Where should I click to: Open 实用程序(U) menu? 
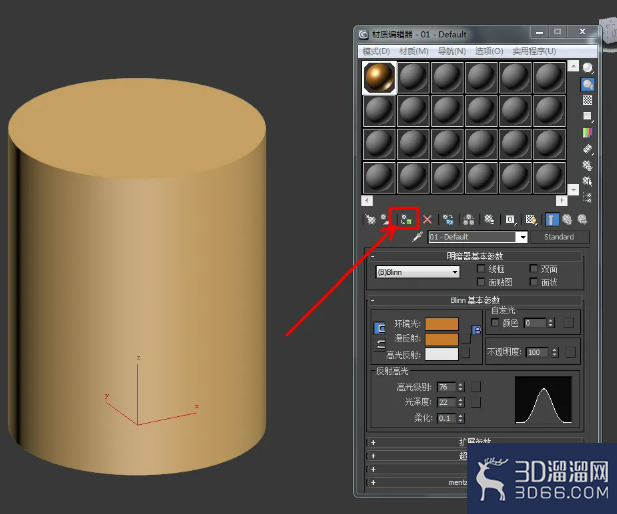point(534,51)
